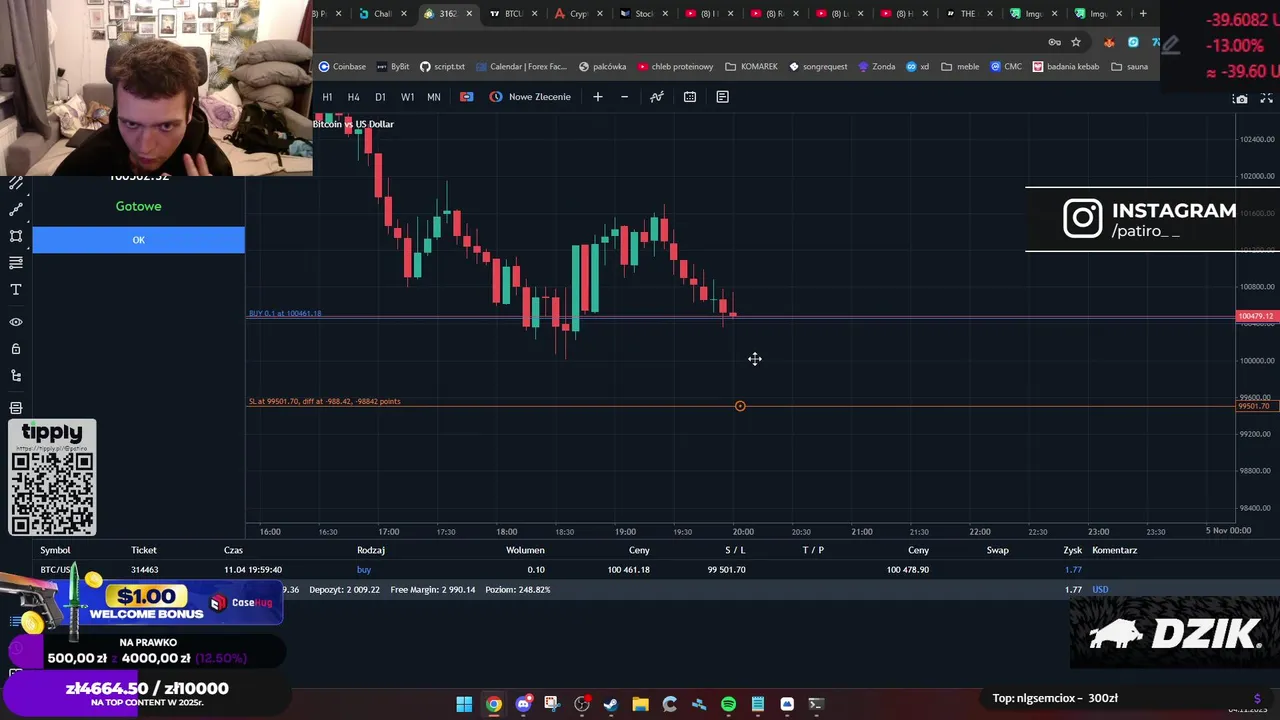Viewport: 1280px width, 720px height.
Task: Open the object tree icon
Action: 16,376
